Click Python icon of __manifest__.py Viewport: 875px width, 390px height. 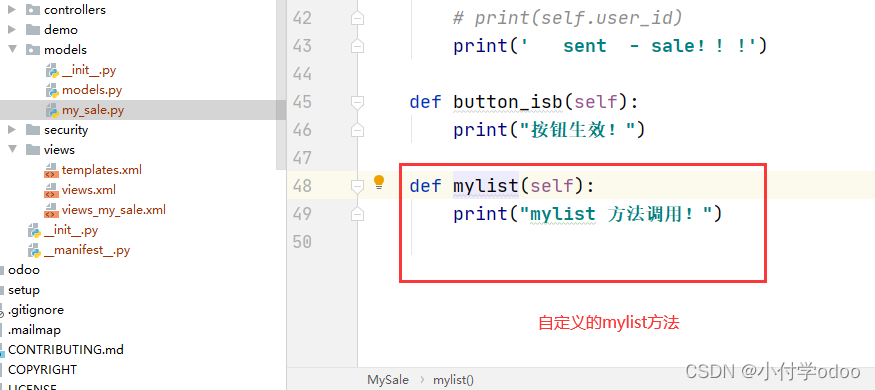coord(34,251)
